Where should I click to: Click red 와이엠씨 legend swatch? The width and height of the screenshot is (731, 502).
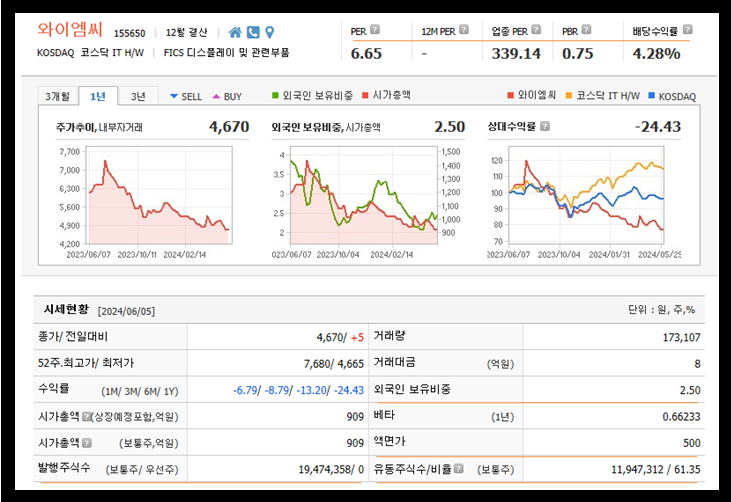pos(510,96)
